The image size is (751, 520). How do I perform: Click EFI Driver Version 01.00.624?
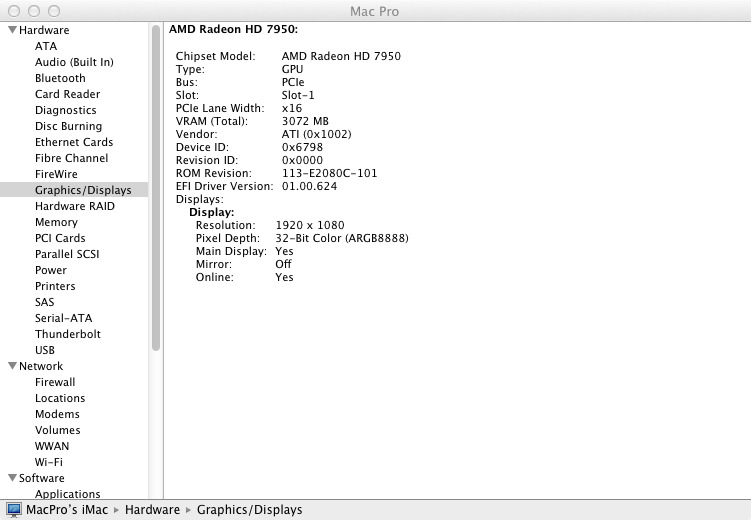click(x=309, y=186)
